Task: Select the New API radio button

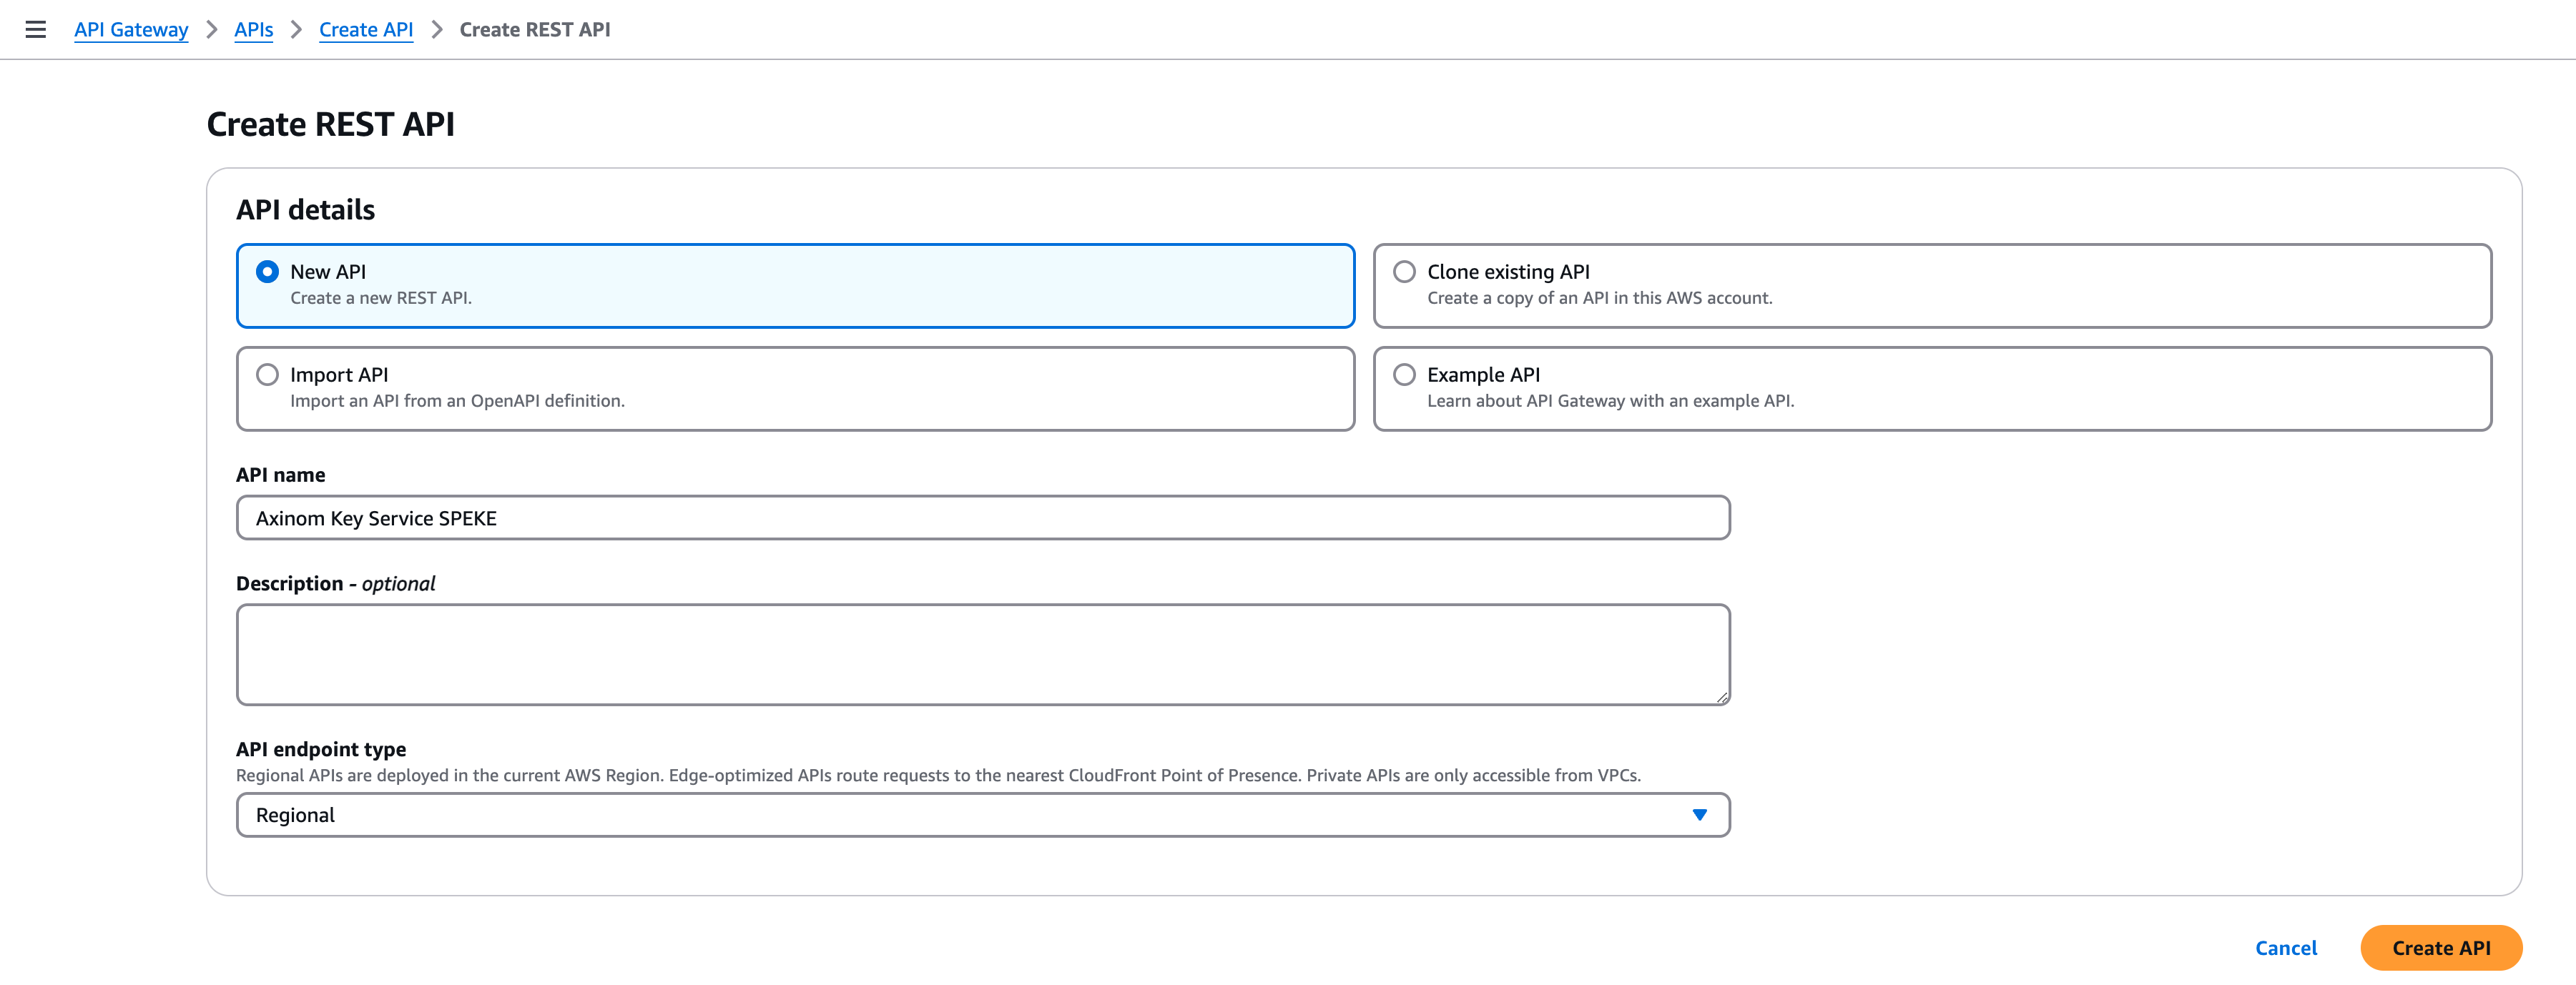Action: pyautogui.click(x=267, y=272)
